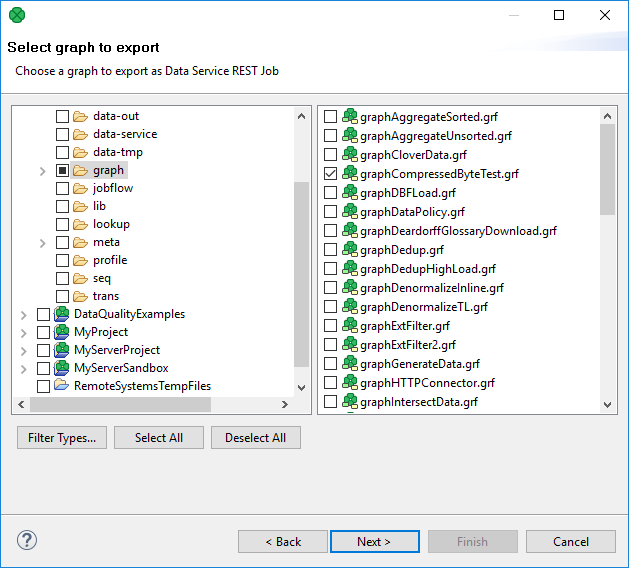Tick the checkbox for the lookup folder

[x=62, y=224]
